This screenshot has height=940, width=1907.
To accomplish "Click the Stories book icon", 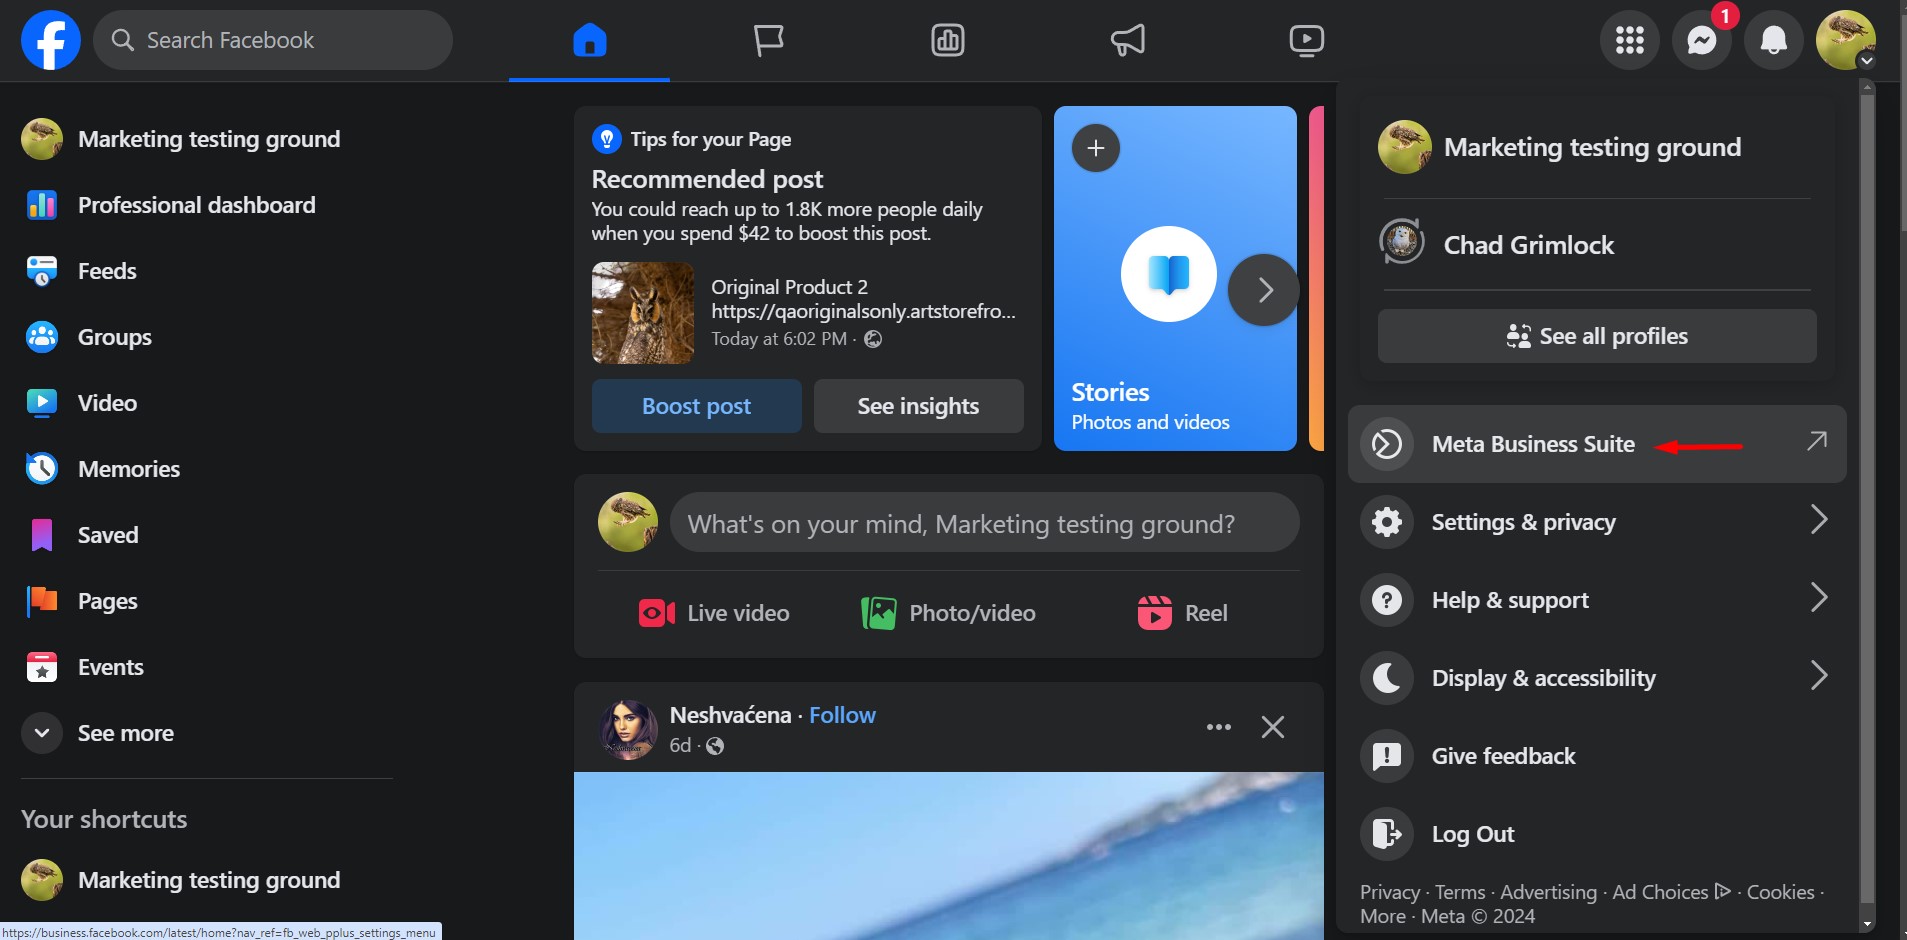I will (x=1169, y=274).
